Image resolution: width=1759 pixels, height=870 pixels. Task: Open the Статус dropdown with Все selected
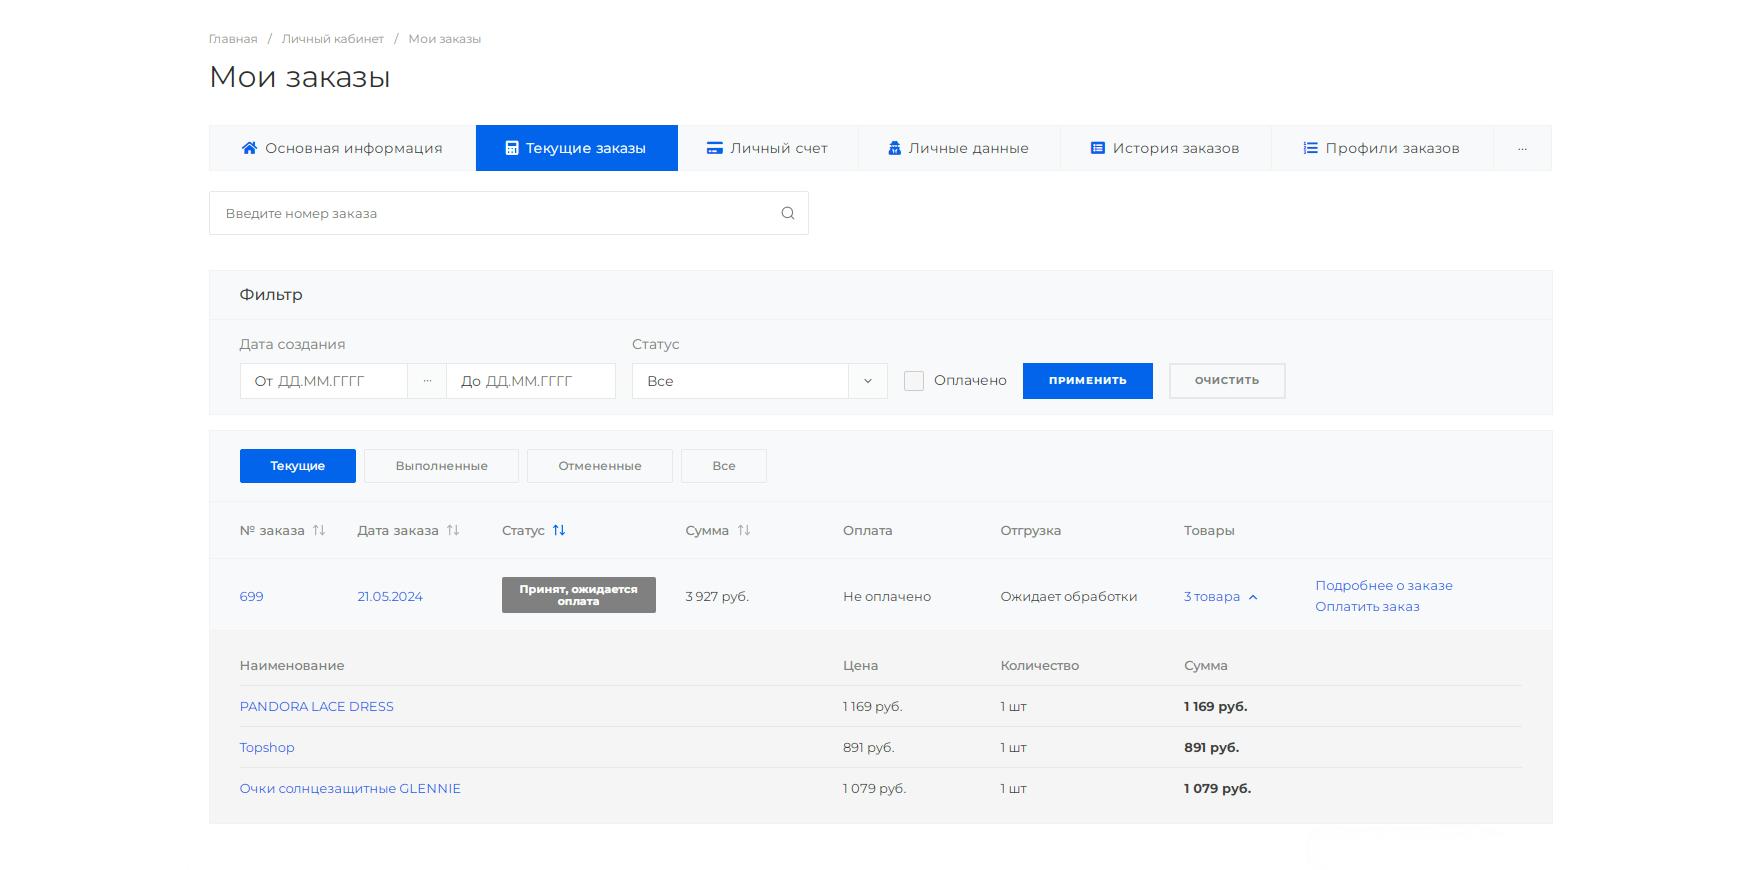tap(759, 381)
